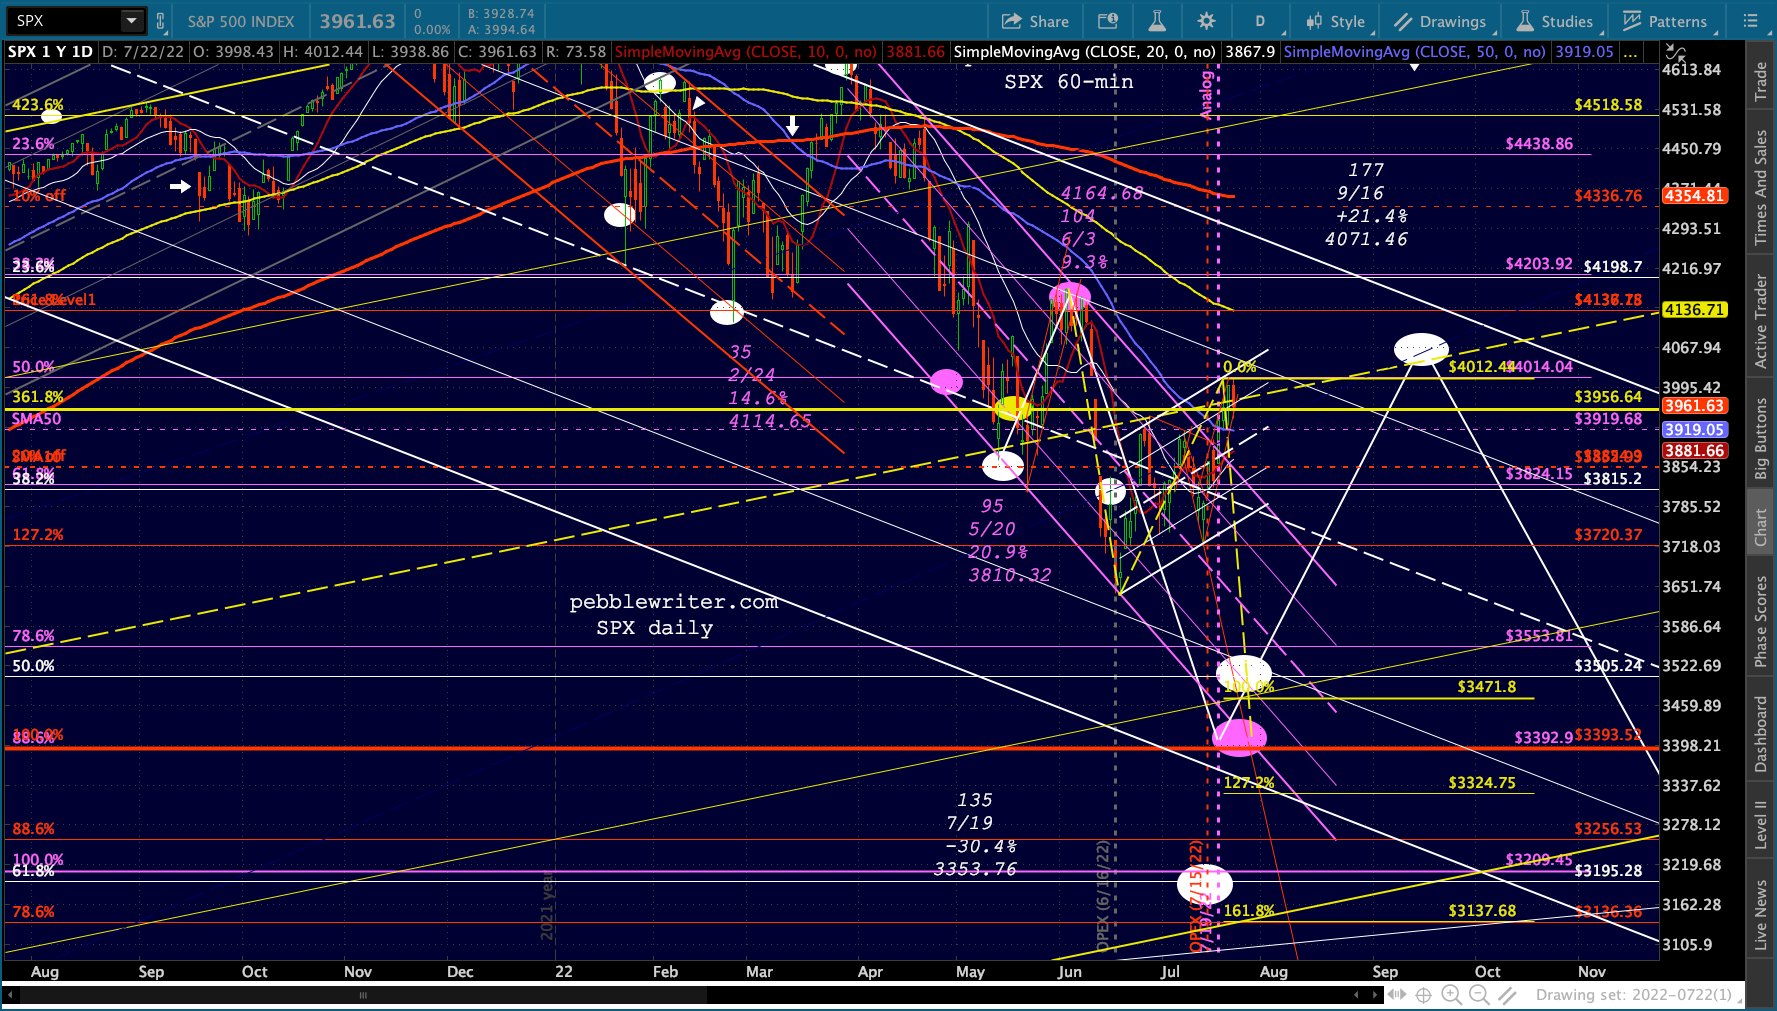Click the Aug 2022 label on time axis
The height and width of the screenshot is (1011, 1777).
pyautogui.click(x=1273, y=972)
